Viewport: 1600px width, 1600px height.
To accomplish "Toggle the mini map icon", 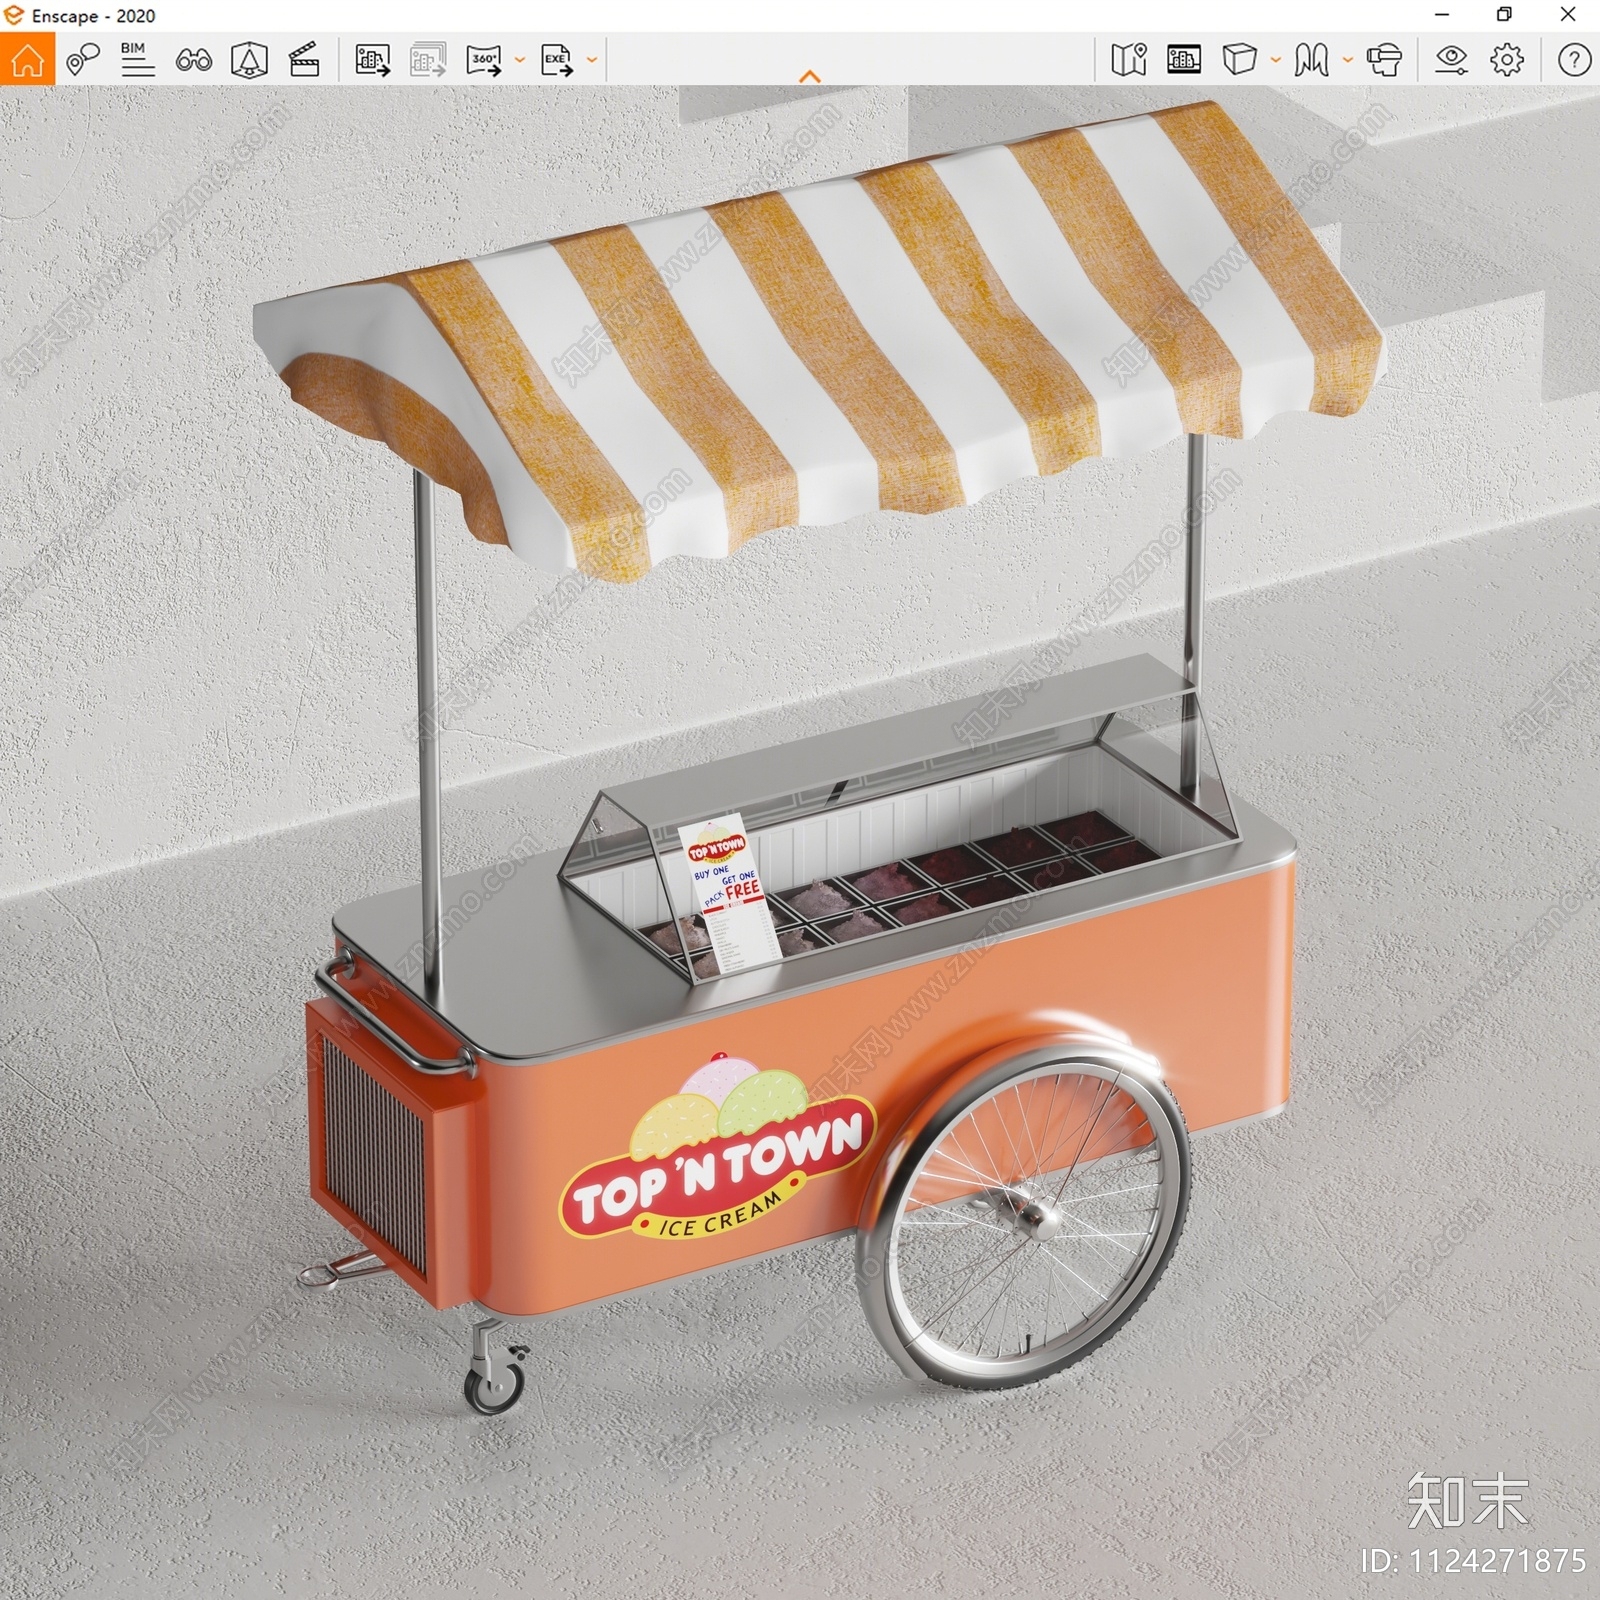I will (1128, 59).
